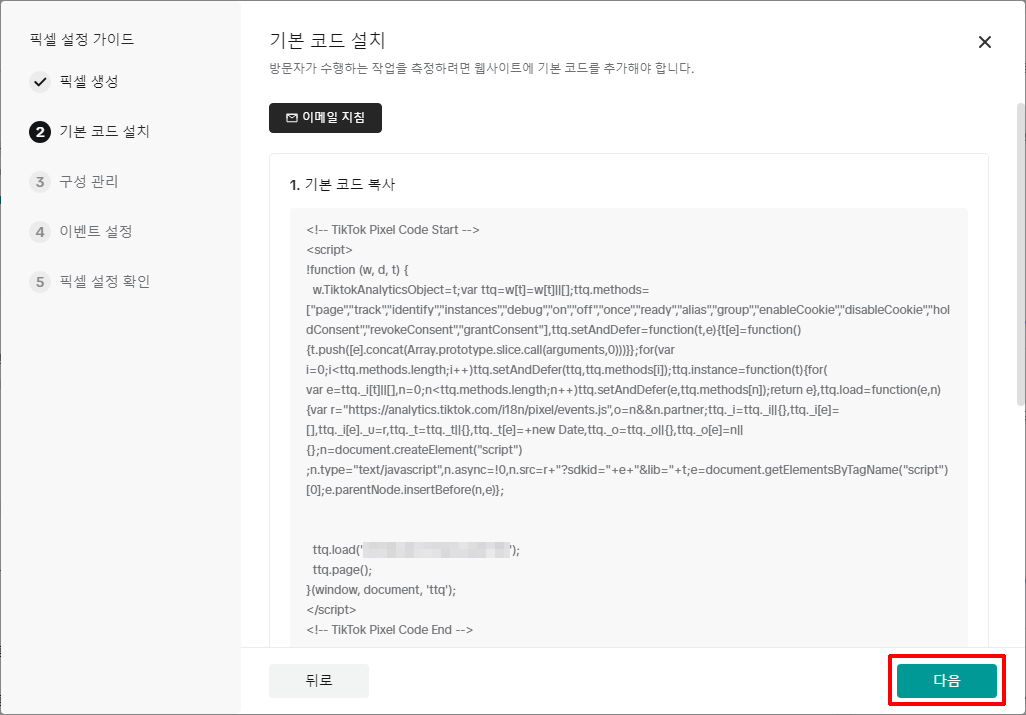Click the checkmark icon beside 픽셀 생성
Image resolution: width=1026 pixels, height=715 pixels.
40,82
